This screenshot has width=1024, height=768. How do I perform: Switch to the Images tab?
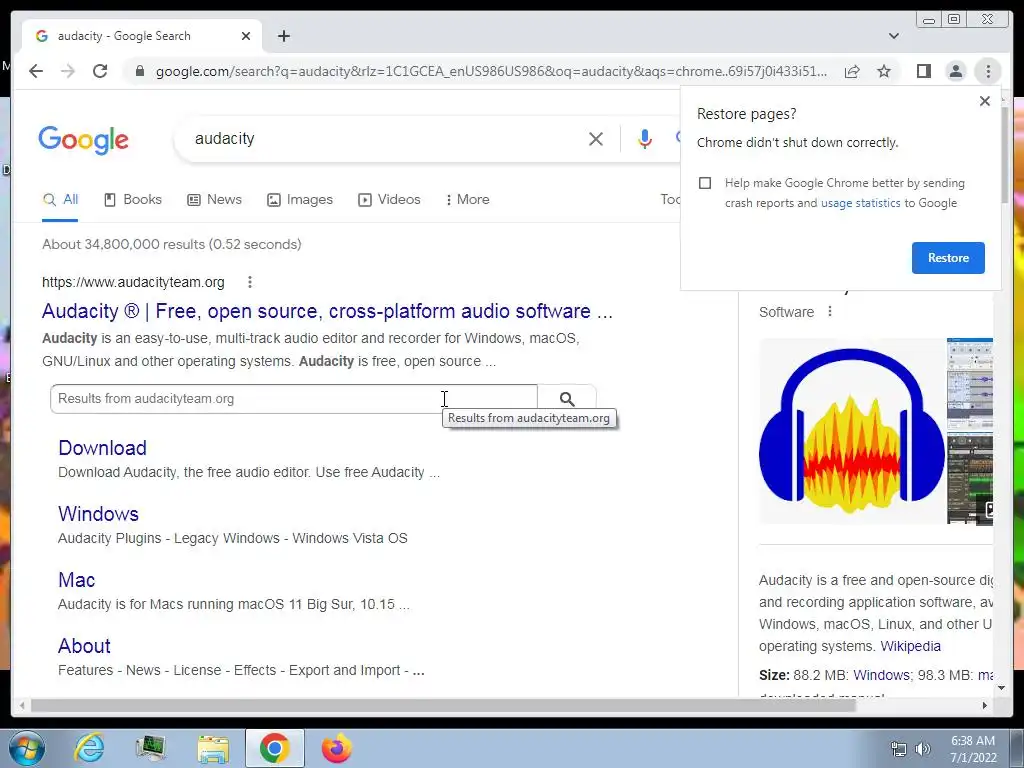[x=300, y=200]
